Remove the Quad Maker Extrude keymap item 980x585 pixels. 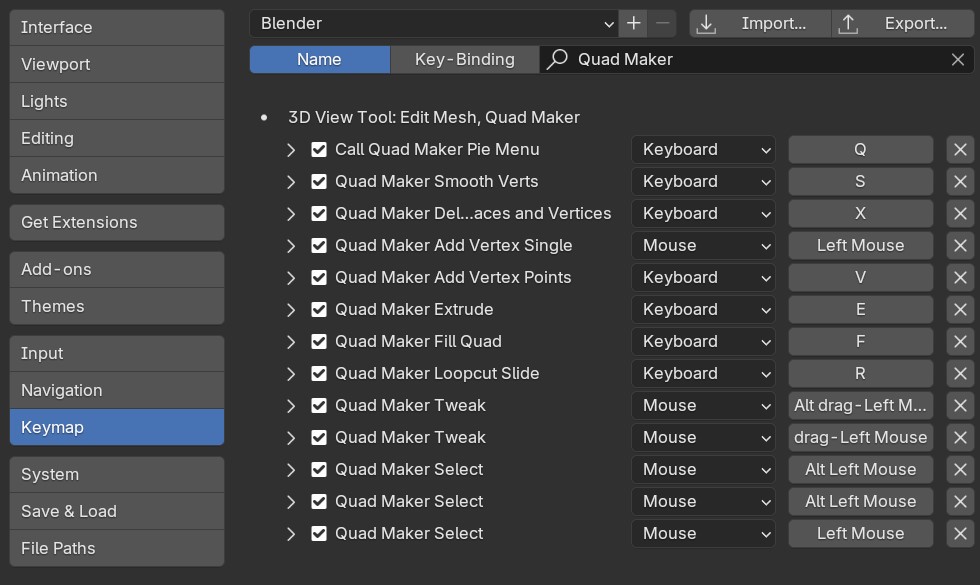[x=960, y=309]
